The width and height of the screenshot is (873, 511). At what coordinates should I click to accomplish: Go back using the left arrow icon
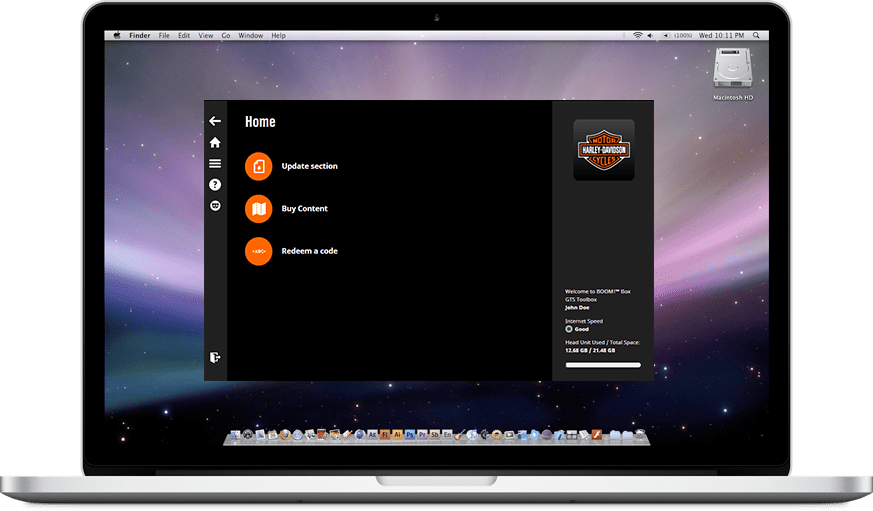pos(215,121)
